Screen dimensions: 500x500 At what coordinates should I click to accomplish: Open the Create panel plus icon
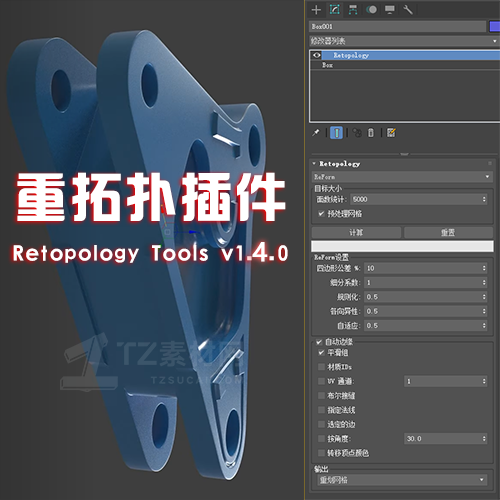(x=316, y=10)
